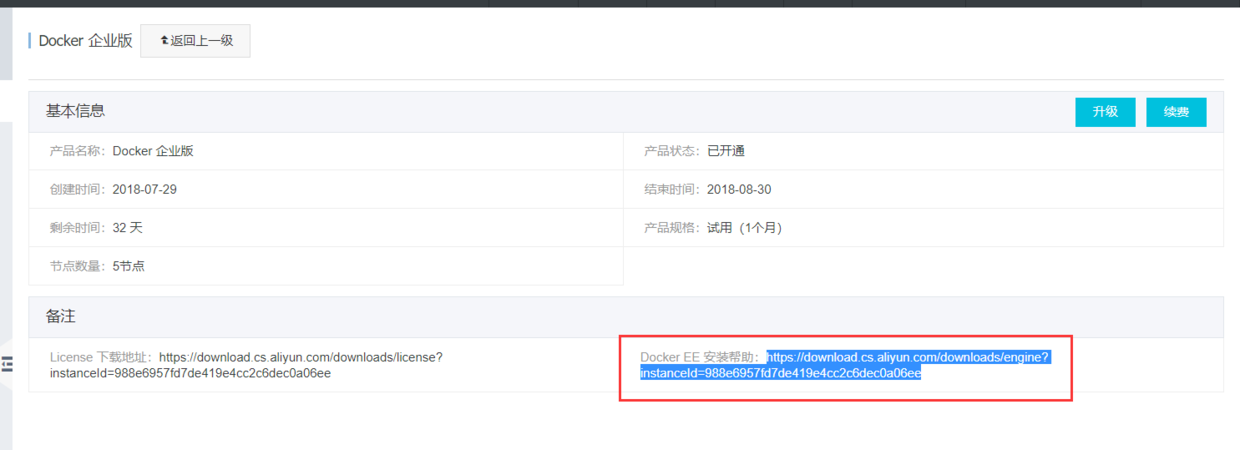The image size is (1240, 450).
Task: Click the License 下载地址 label
Action: point(102,357)
